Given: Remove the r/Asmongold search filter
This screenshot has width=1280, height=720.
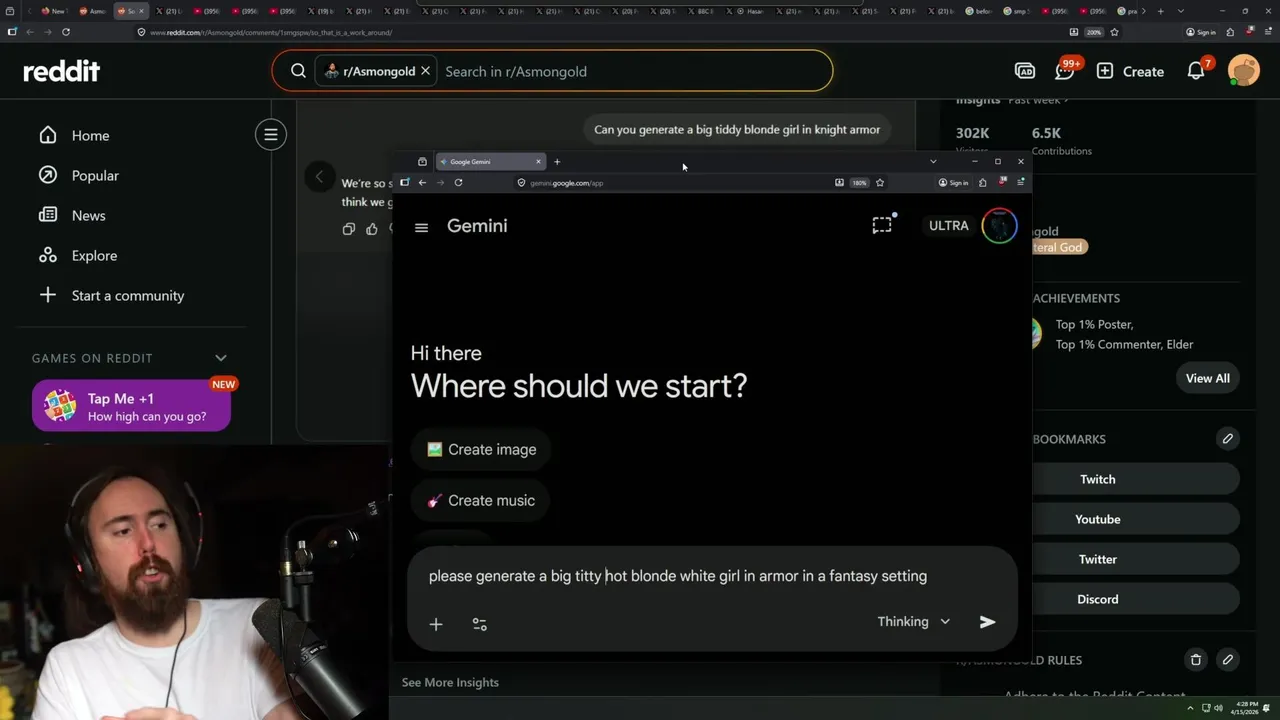Looking at the screenshot, I should coord(425,71).
